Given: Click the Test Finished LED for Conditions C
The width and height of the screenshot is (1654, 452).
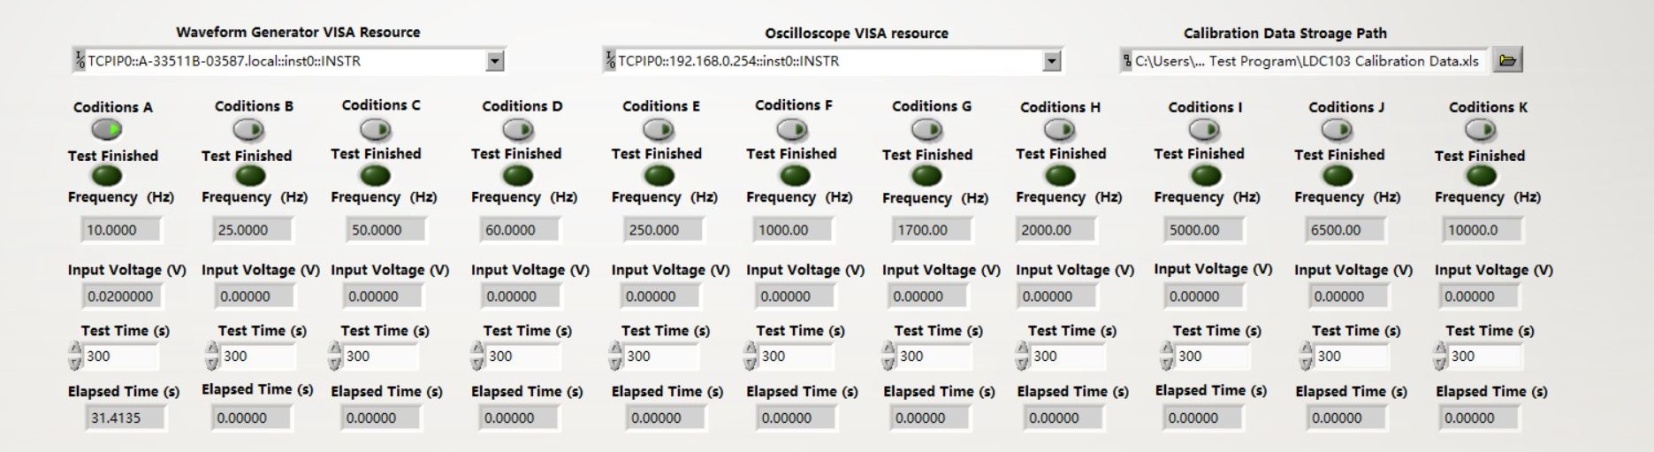Looking at the screenshot, I should pyautogui.click(x=376, y=176).
